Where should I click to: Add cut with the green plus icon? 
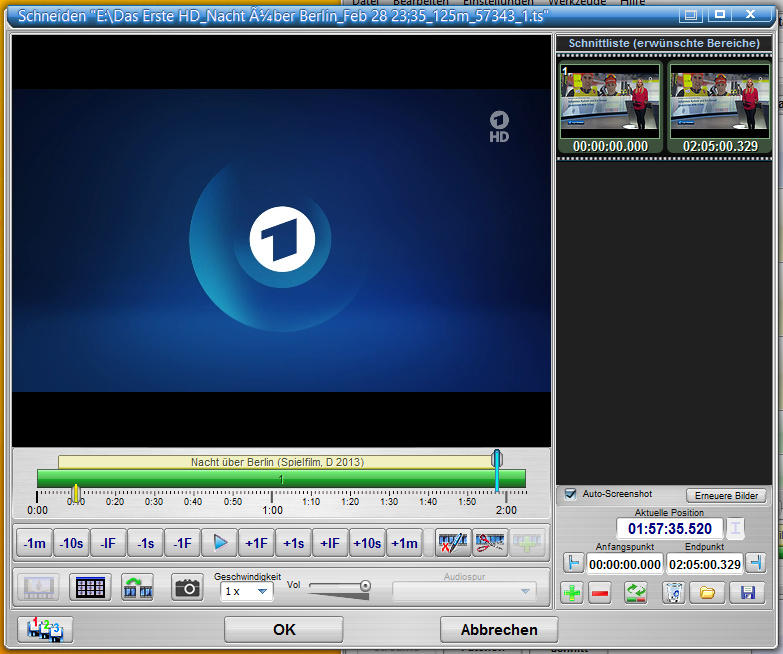pos(572,593)
